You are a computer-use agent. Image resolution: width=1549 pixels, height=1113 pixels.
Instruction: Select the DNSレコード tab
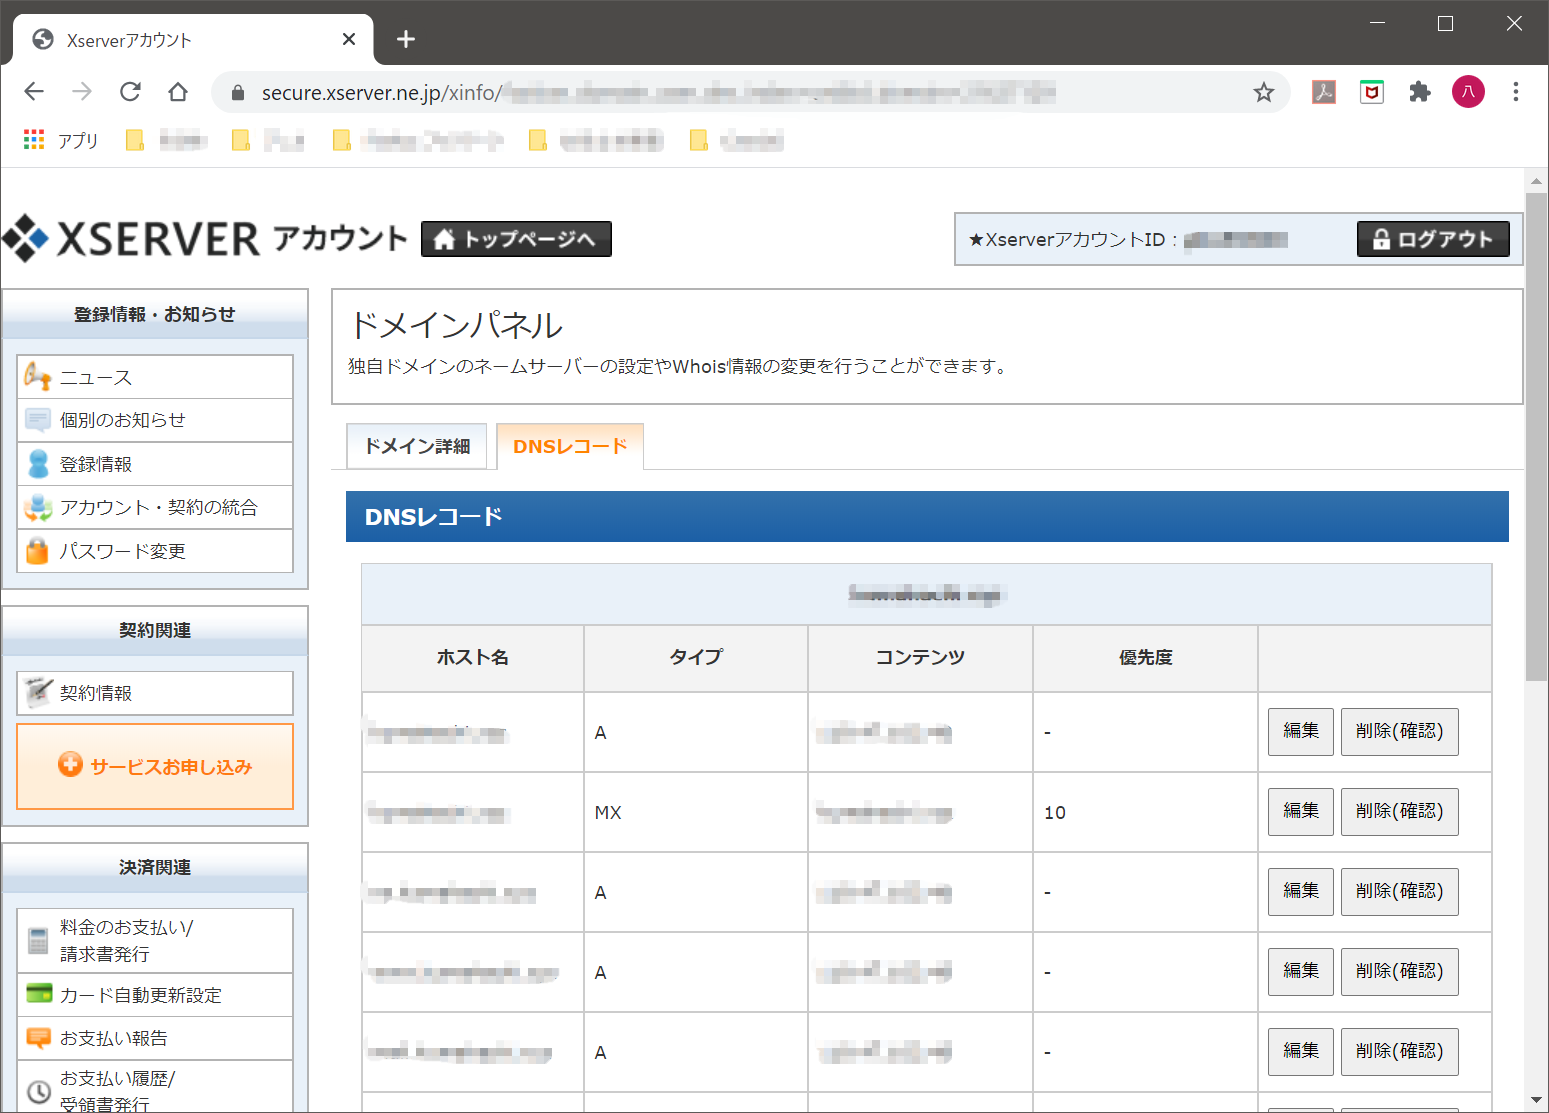click(x=570, y=446)
